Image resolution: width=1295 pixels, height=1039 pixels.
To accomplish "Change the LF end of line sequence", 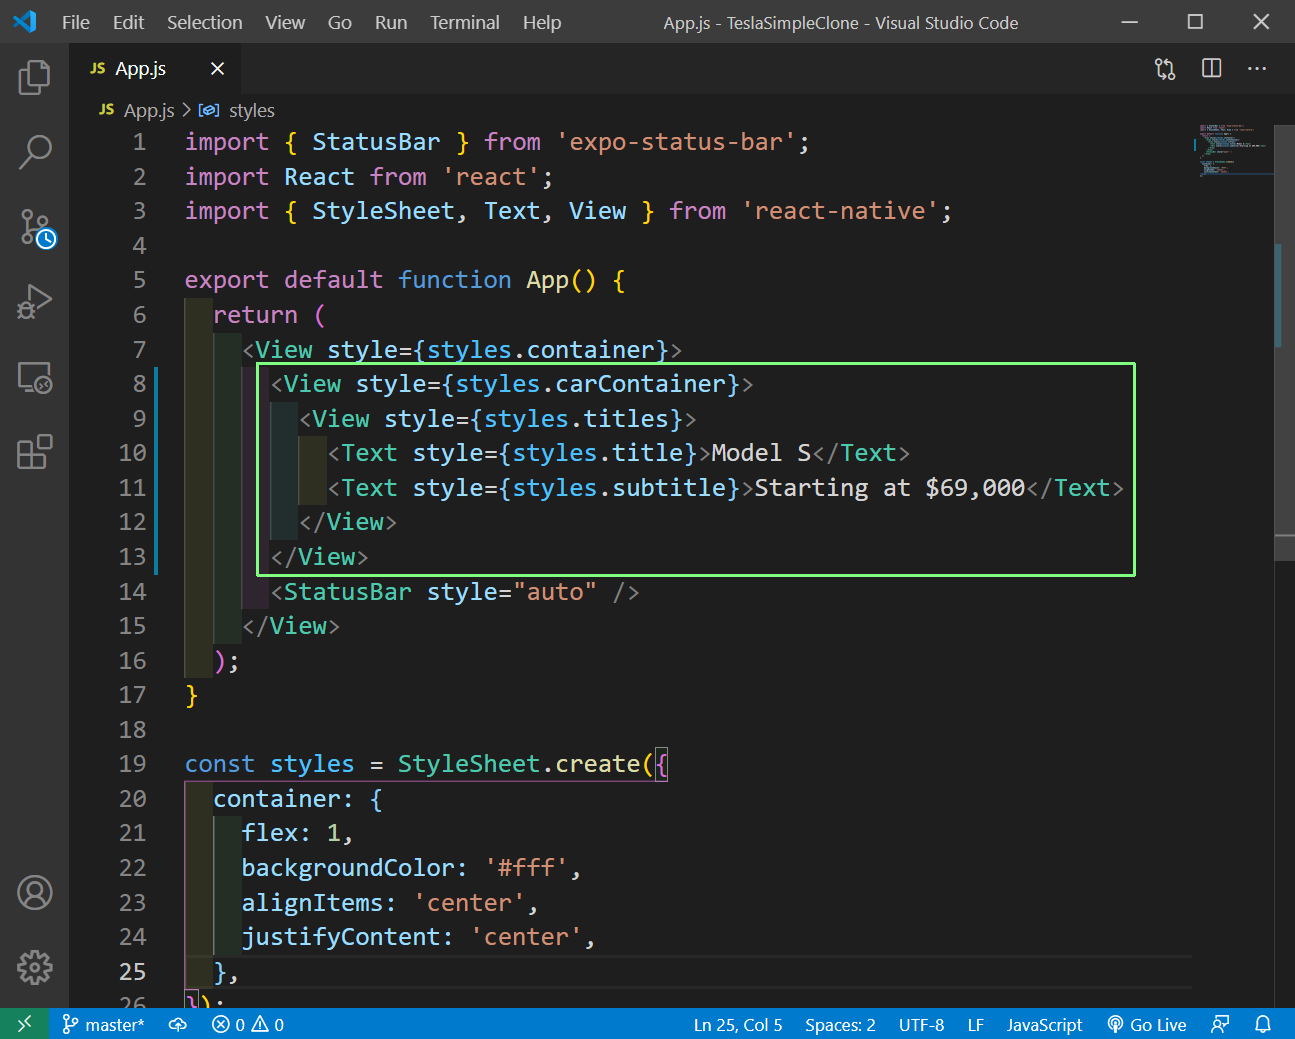I will pyautogui.click(x=976, y=1024).
